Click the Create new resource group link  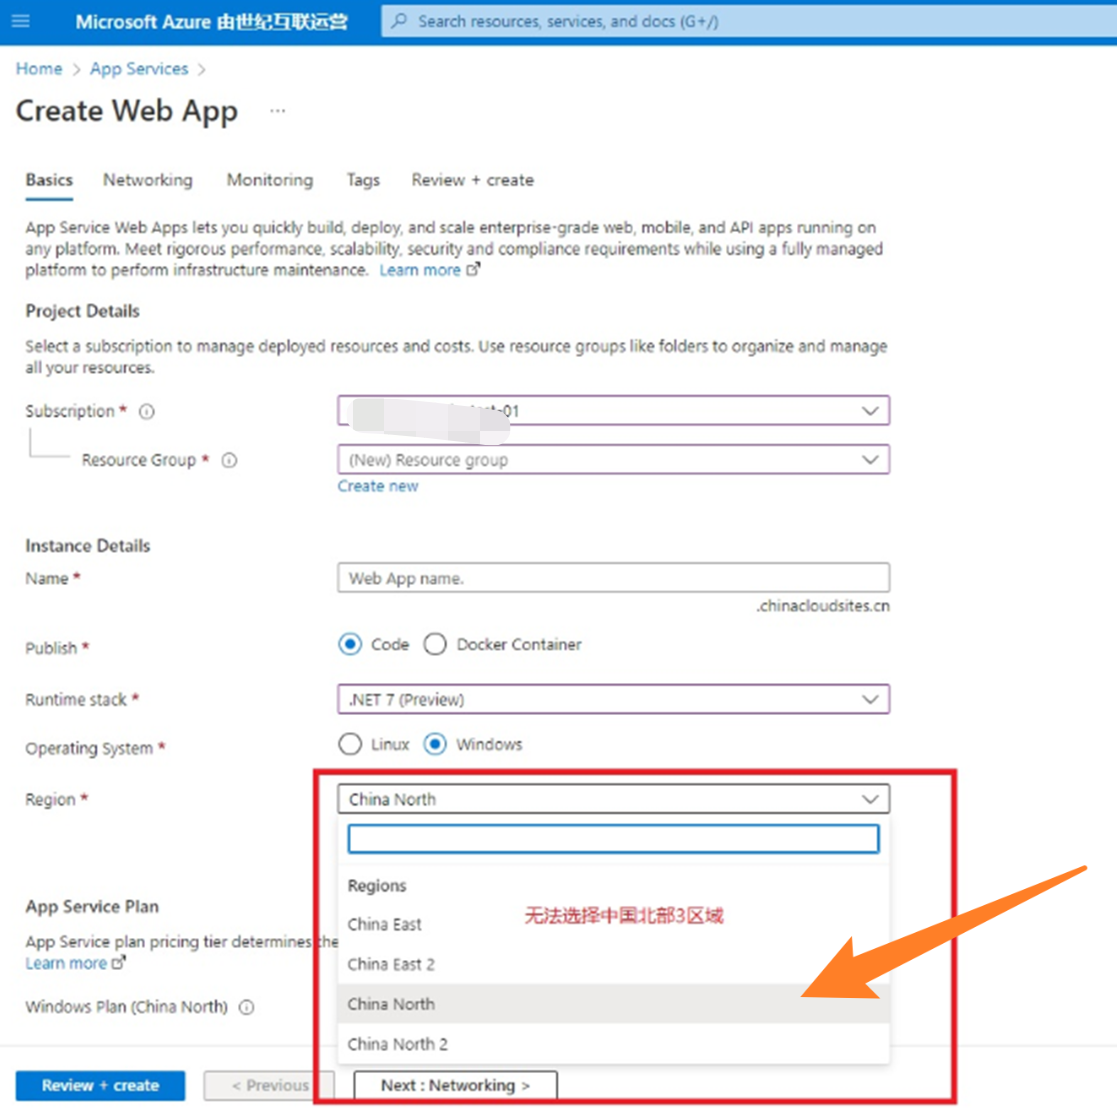tap(378, 486)
